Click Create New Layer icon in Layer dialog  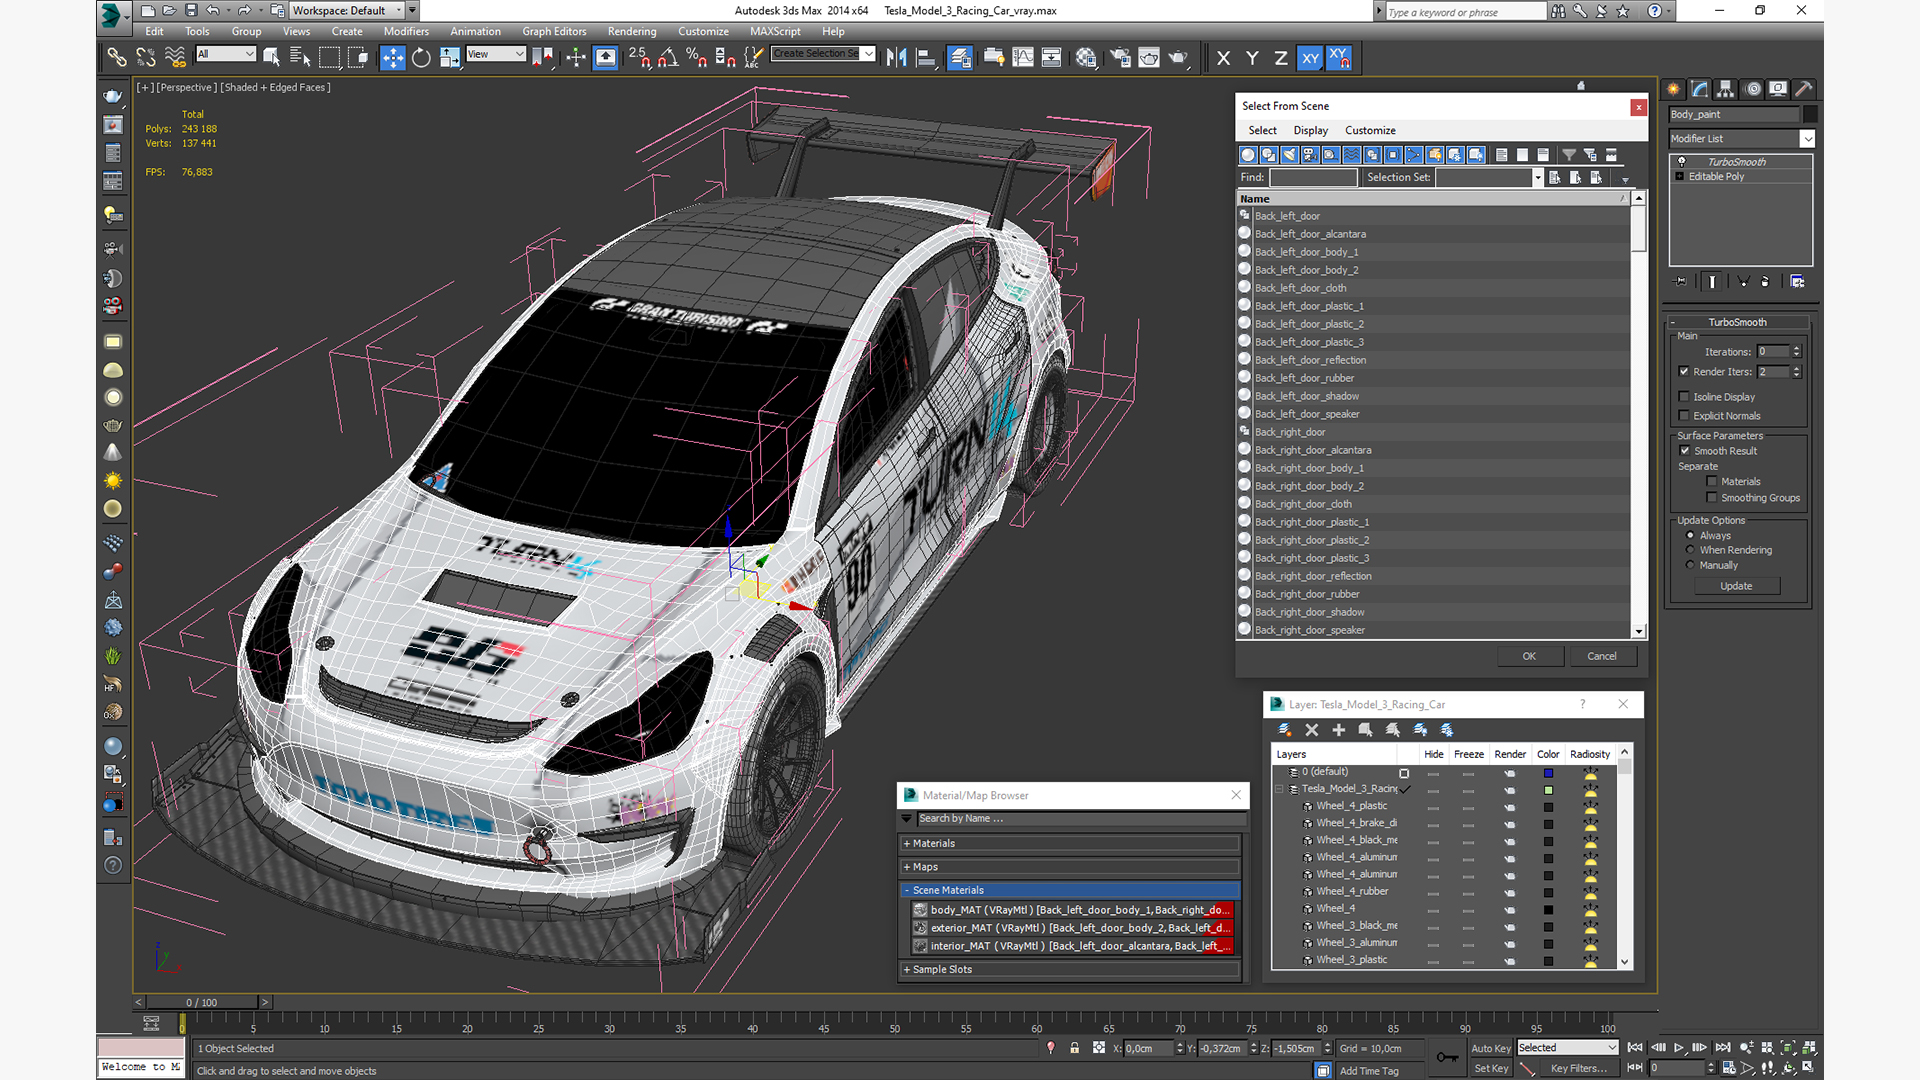click(x=1285, y=730)
